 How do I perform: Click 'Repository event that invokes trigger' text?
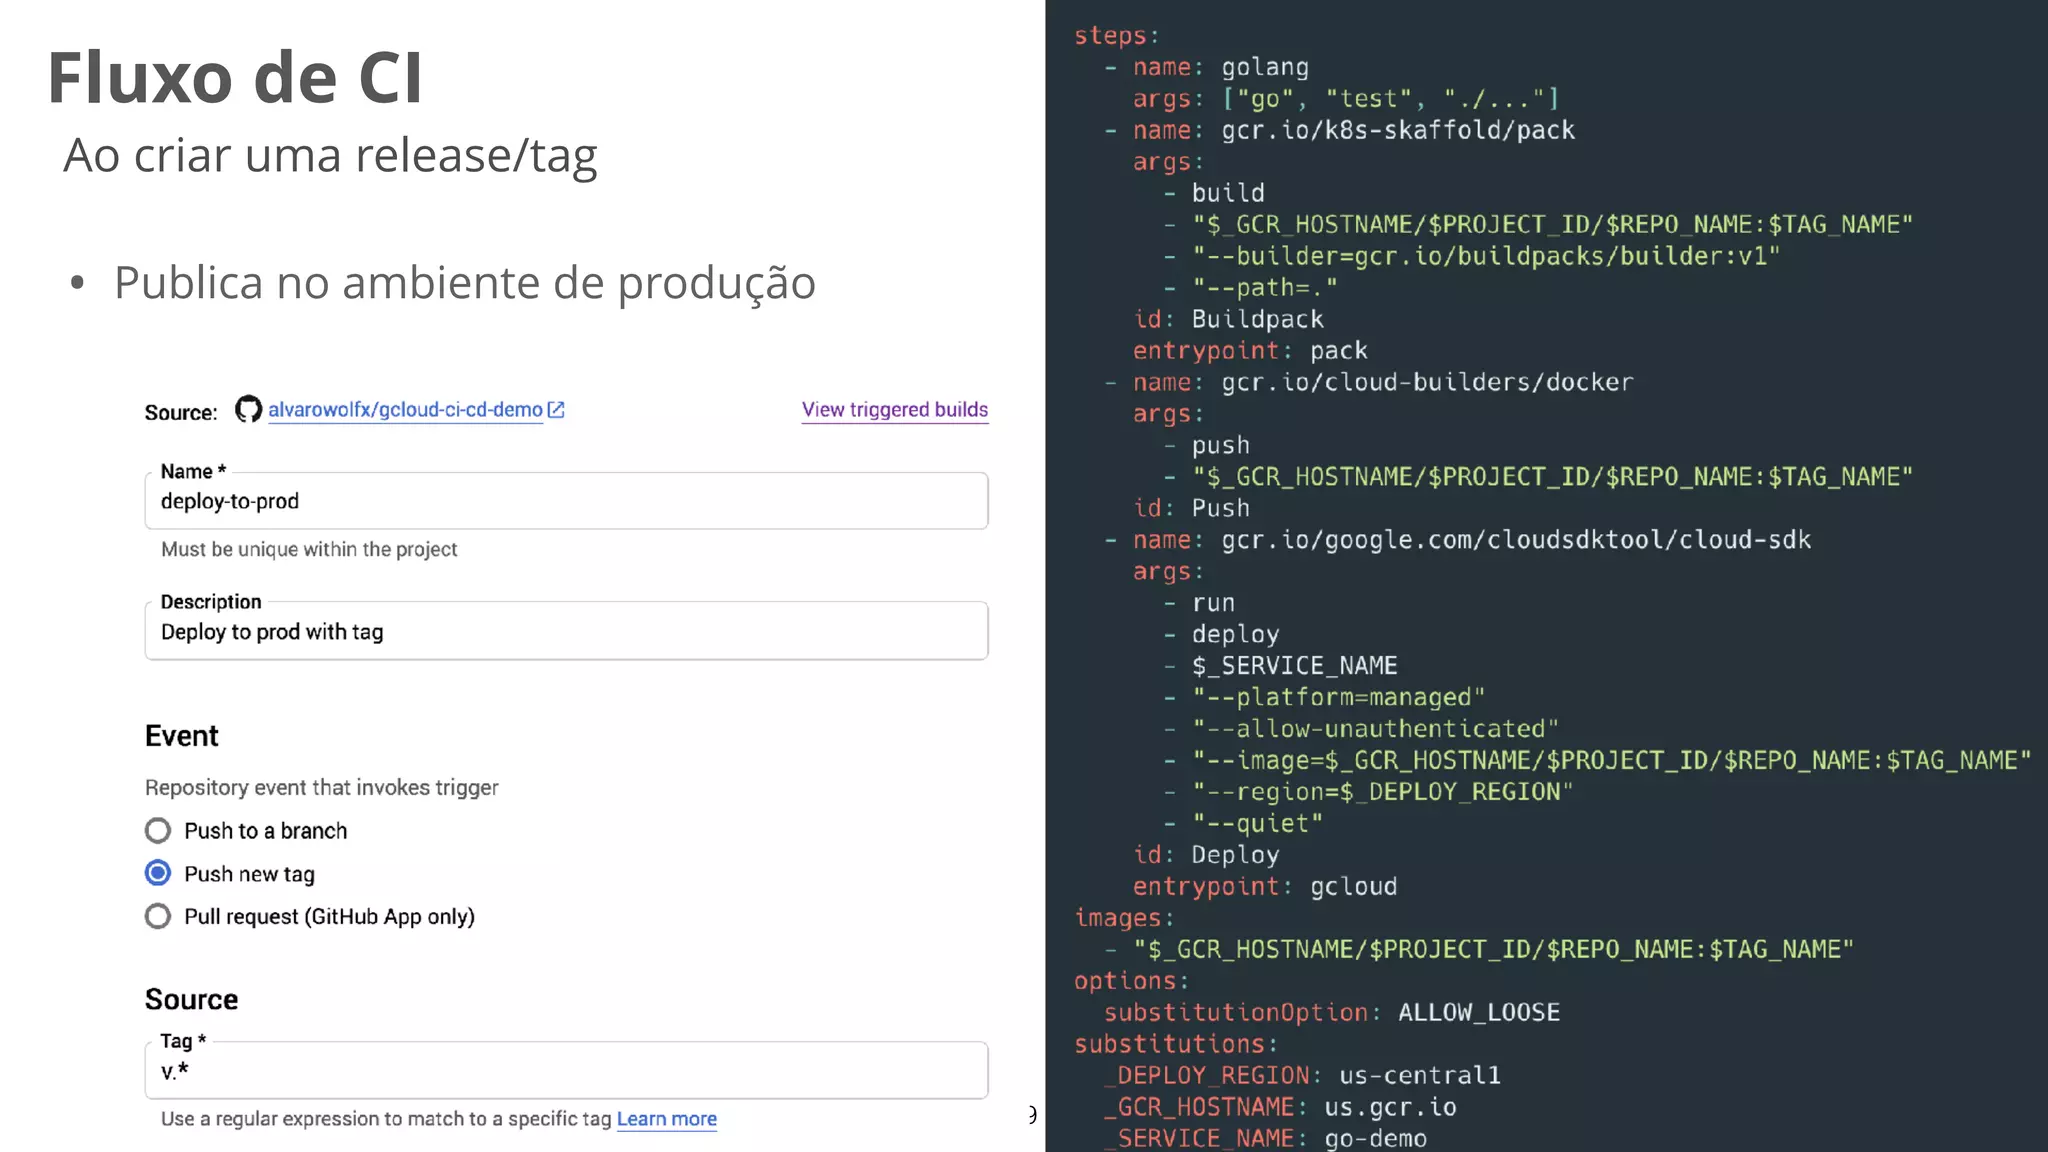[x=321, y=788]
